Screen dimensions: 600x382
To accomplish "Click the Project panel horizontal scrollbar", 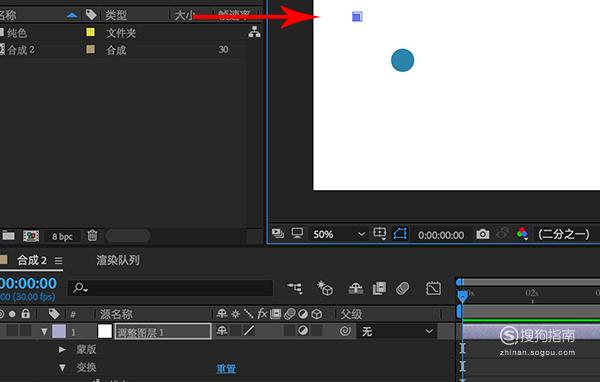I will tap(128, 236).
